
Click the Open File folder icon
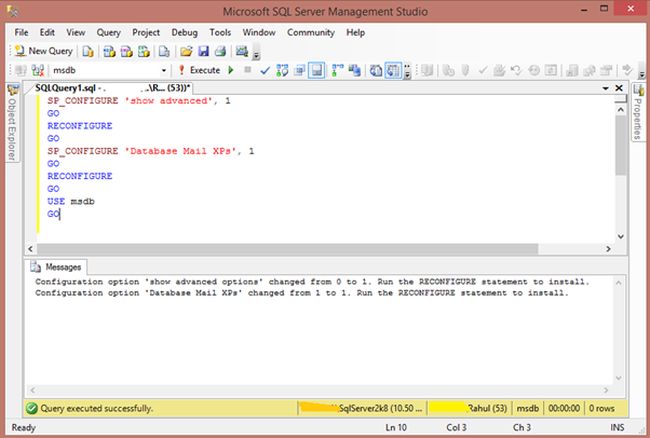(186, 51)
